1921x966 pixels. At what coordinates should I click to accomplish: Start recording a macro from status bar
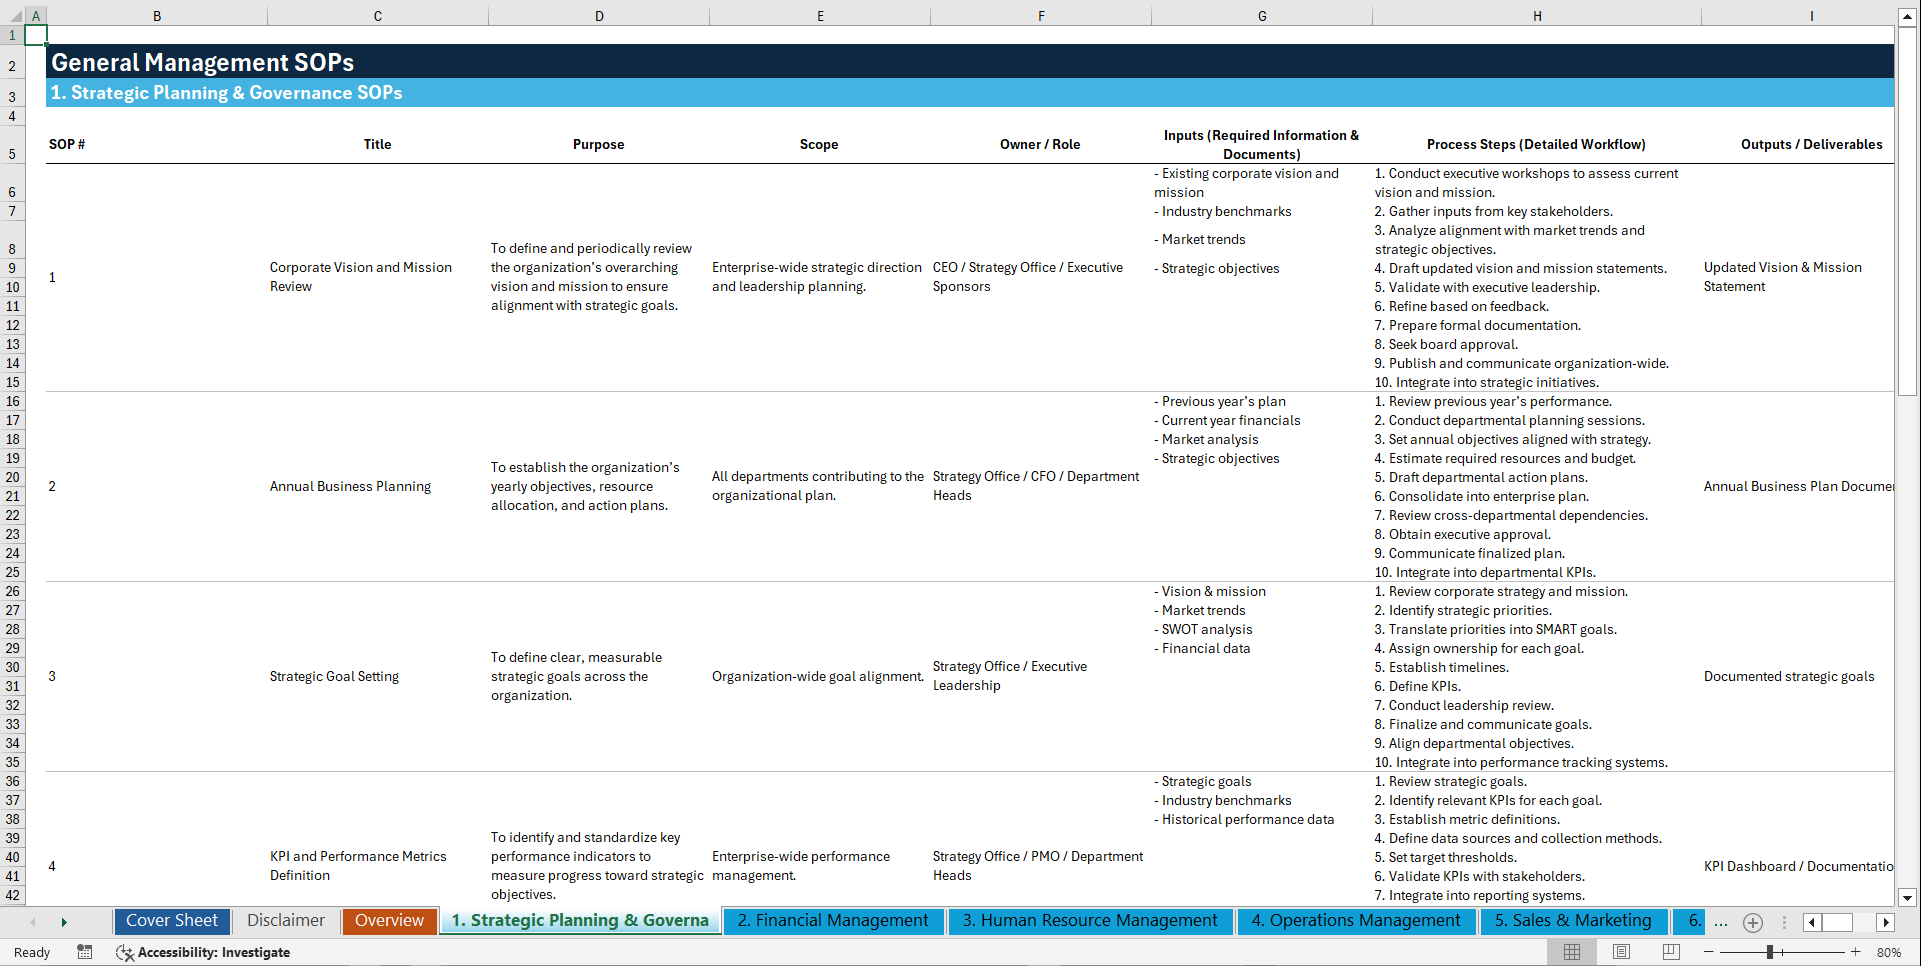coord(85,952)
